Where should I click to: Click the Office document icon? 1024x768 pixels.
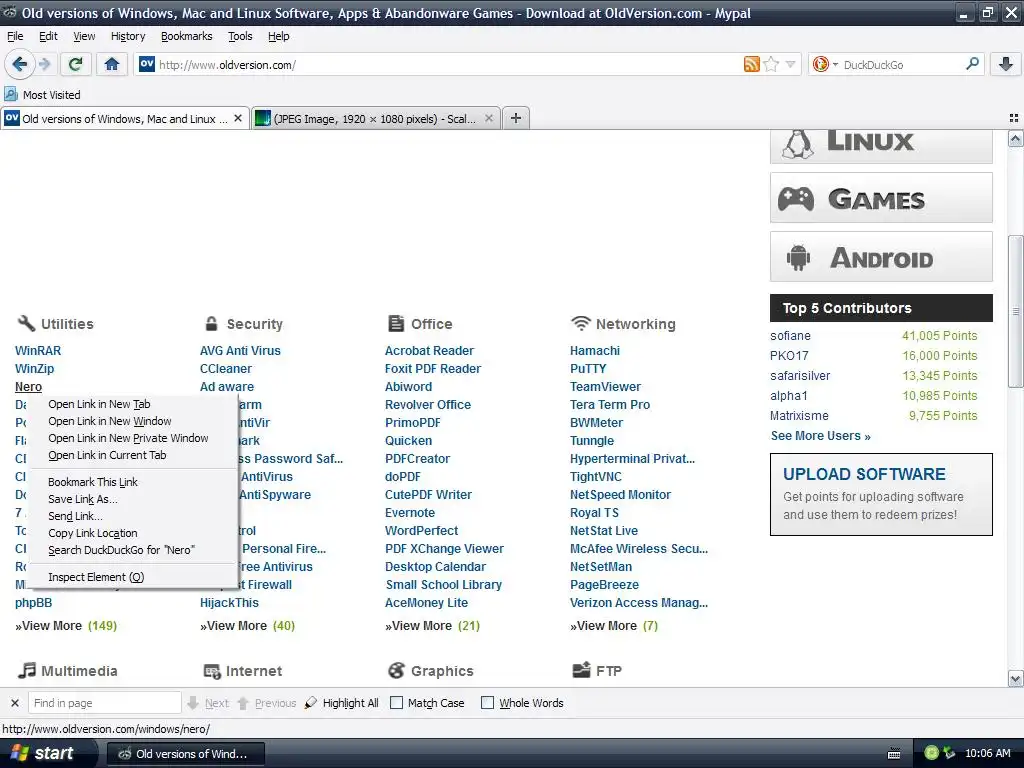click(396, 323)
